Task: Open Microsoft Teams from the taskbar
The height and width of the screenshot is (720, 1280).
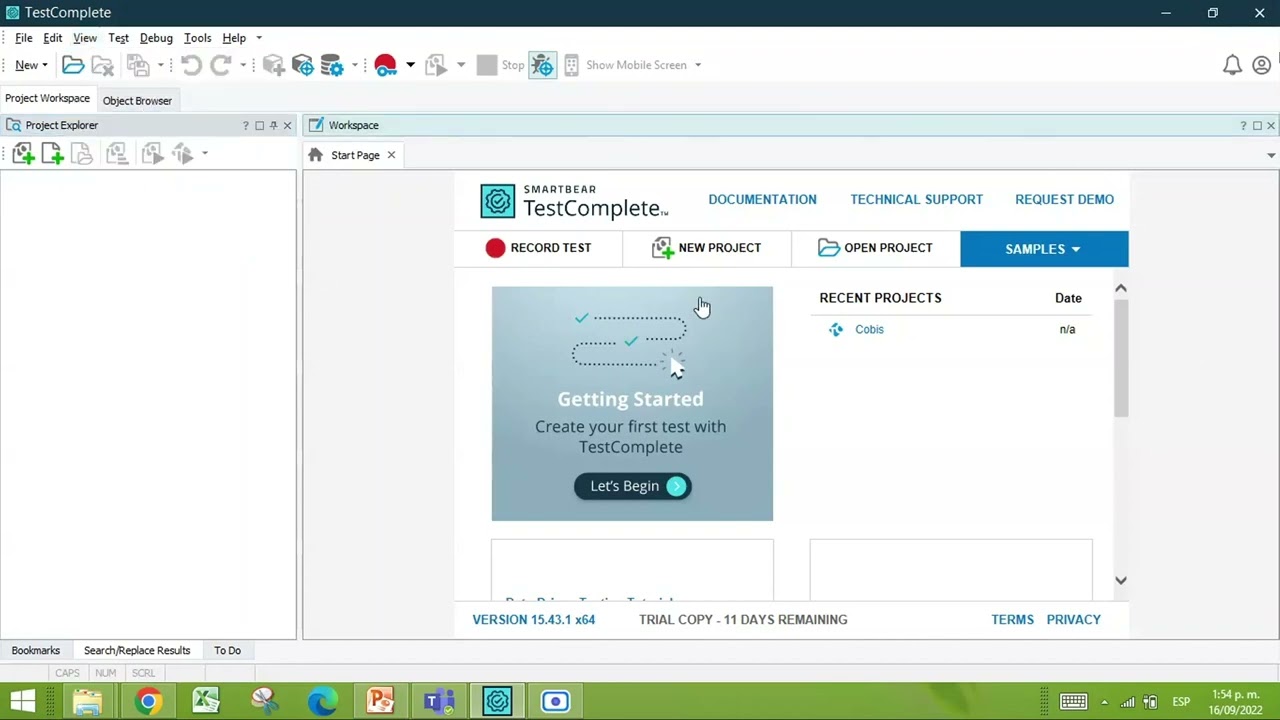Action: pyautogui.click(x=439, y=701)
